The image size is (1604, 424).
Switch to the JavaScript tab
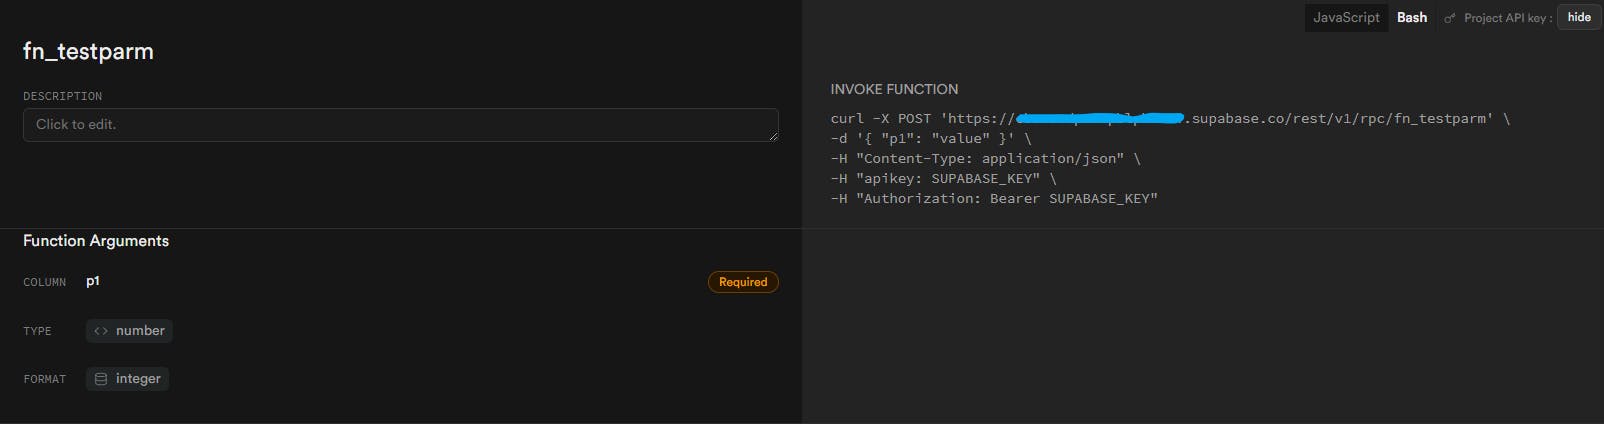click(1346, 17)
